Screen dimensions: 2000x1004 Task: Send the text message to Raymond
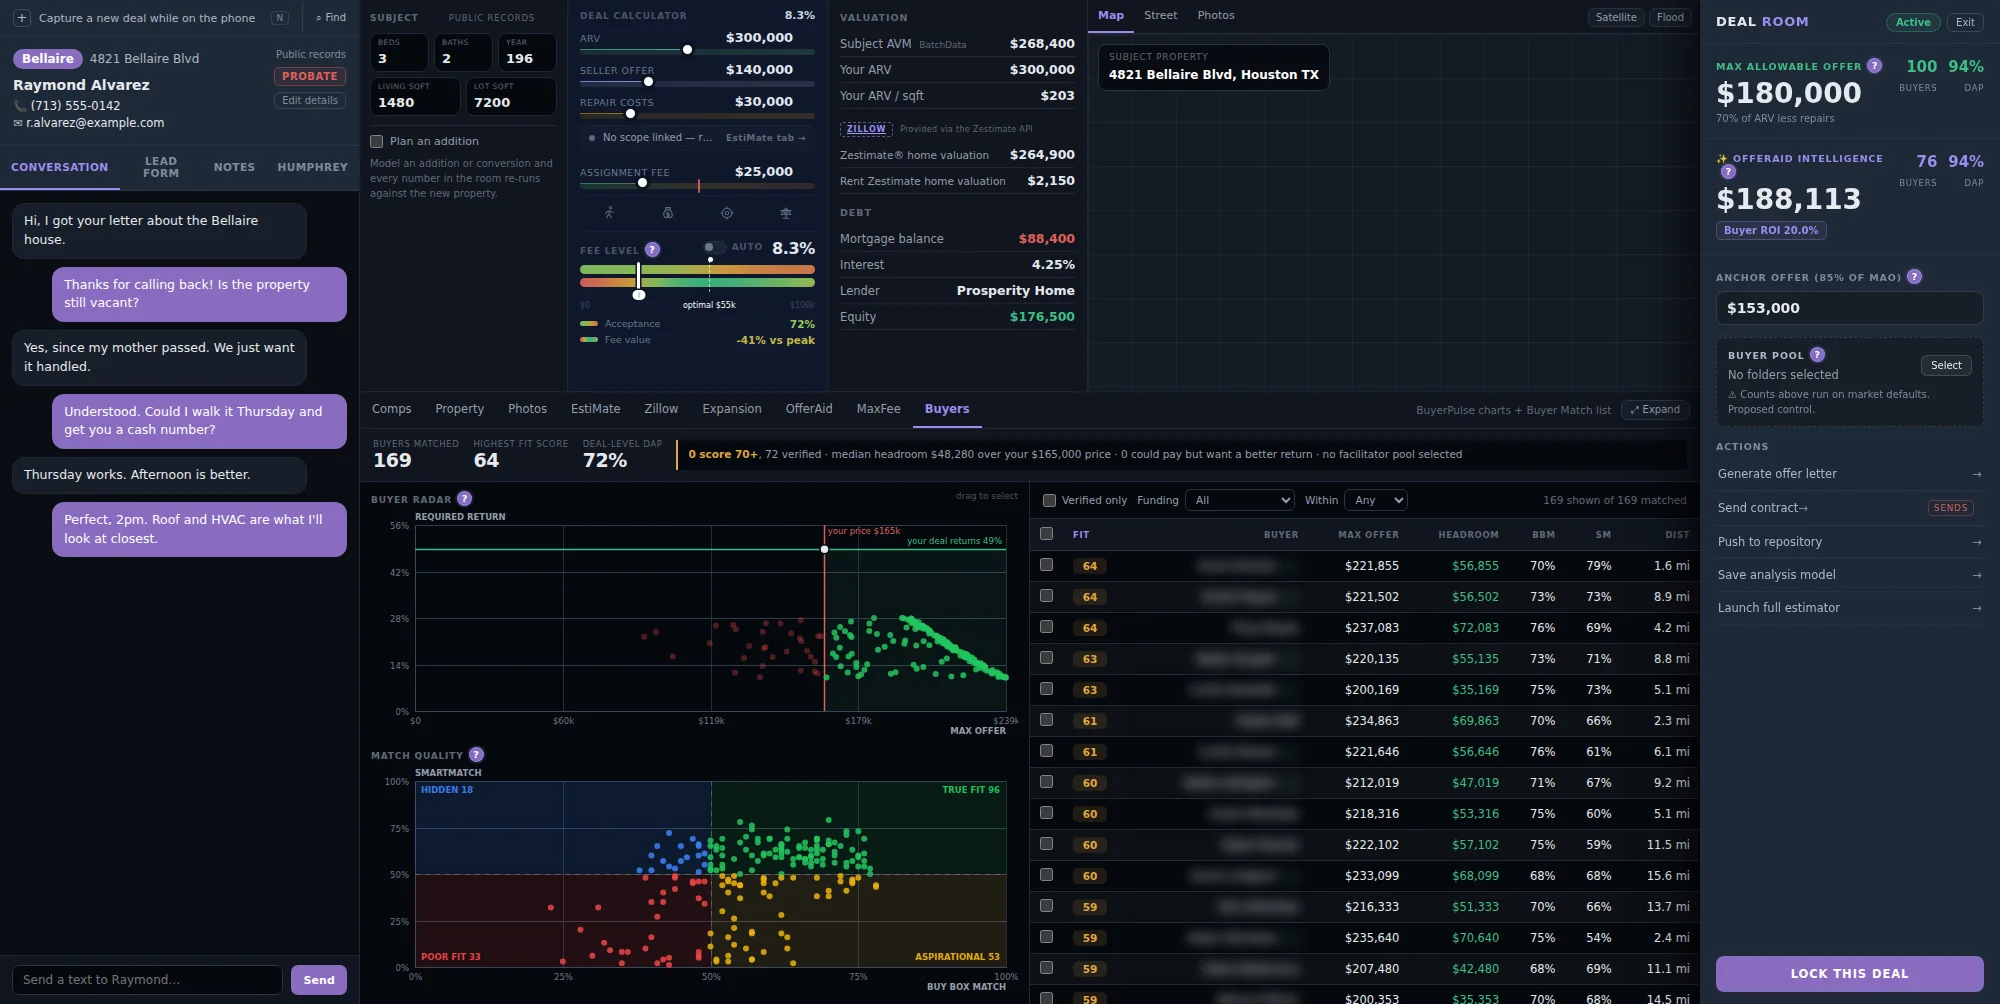[x=319, y=980]
